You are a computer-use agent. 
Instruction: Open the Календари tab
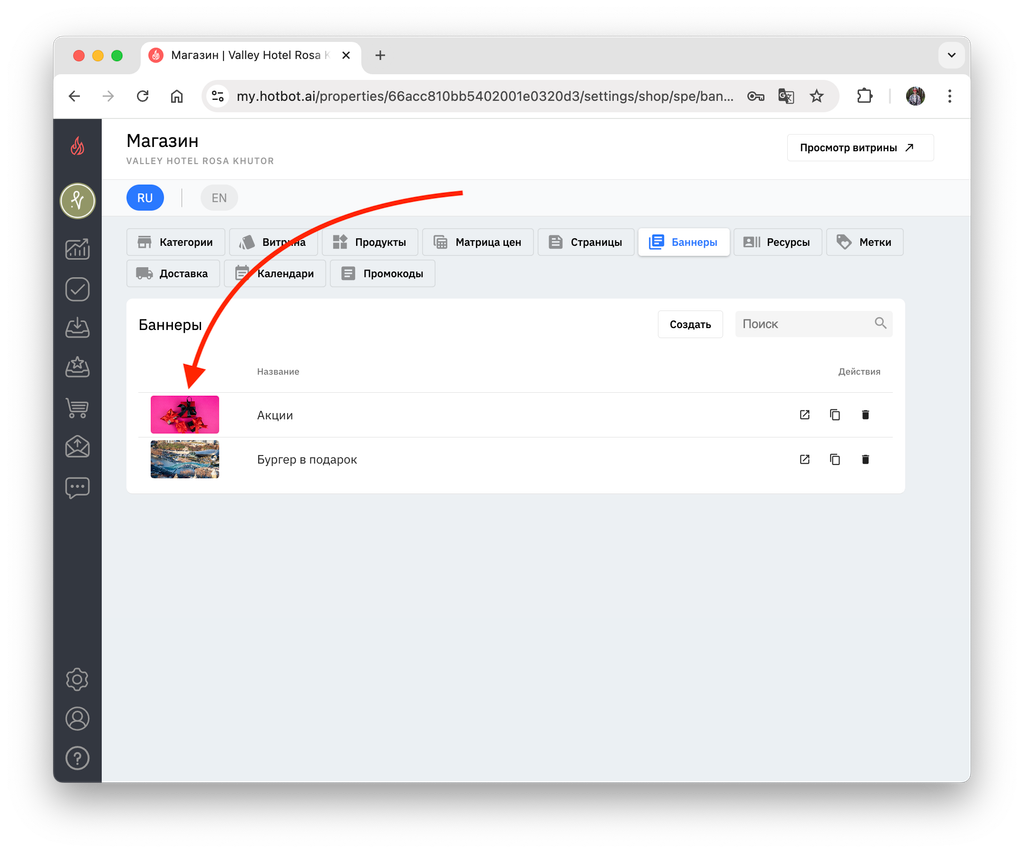[275, 274]
